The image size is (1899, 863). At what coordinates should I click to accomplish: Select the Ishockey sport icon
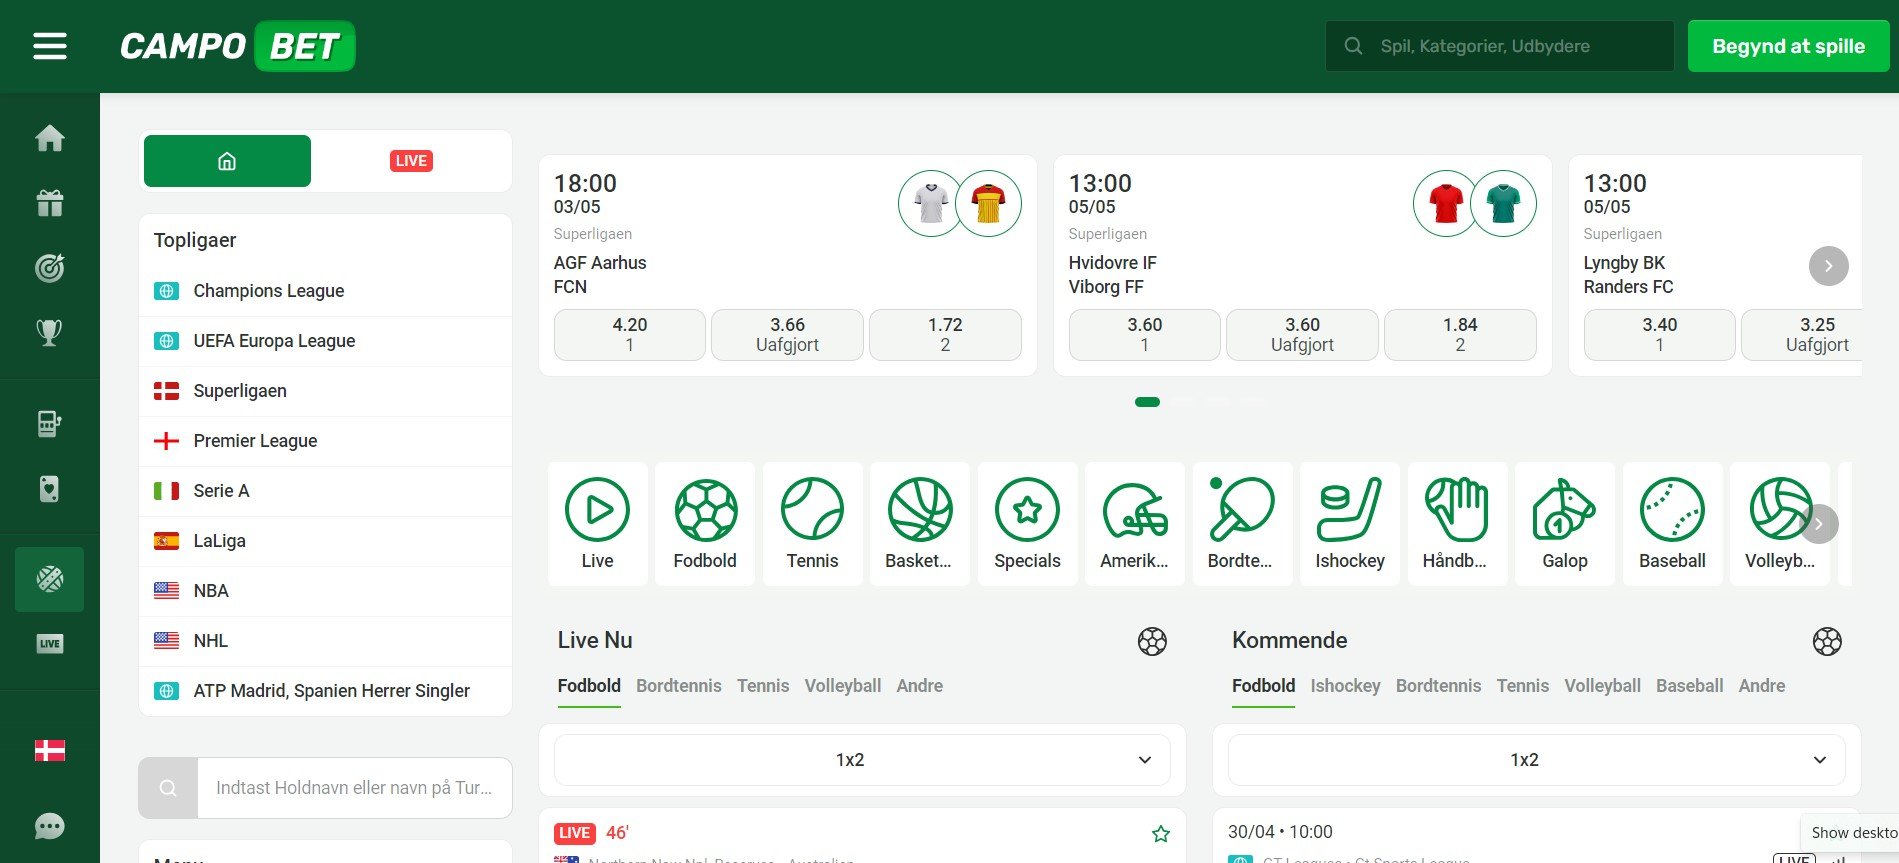[1349, 523]
